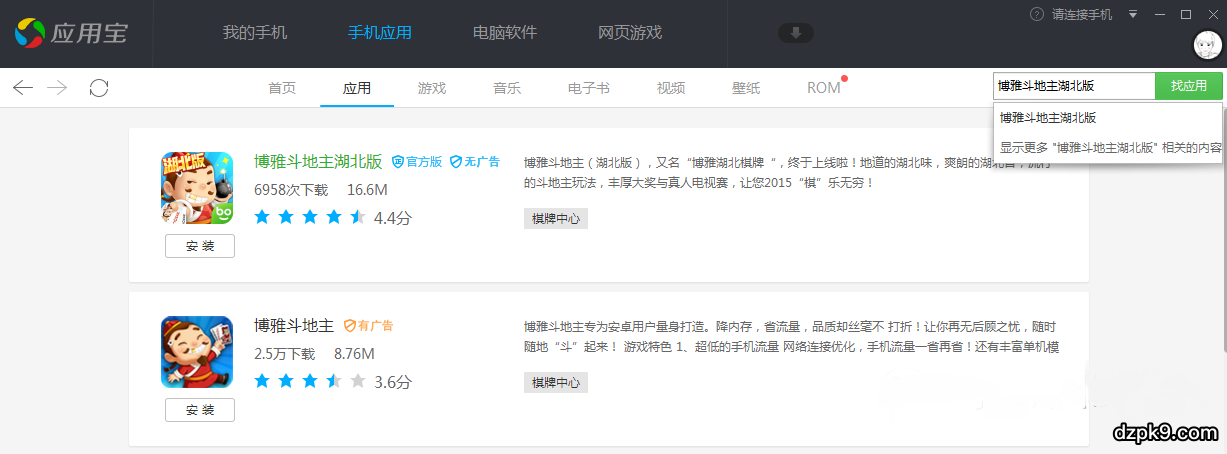The width and height of the screenshot is (1227, 454).
Task: Click the user avatar icon
Action: (x=1206, y=45)
